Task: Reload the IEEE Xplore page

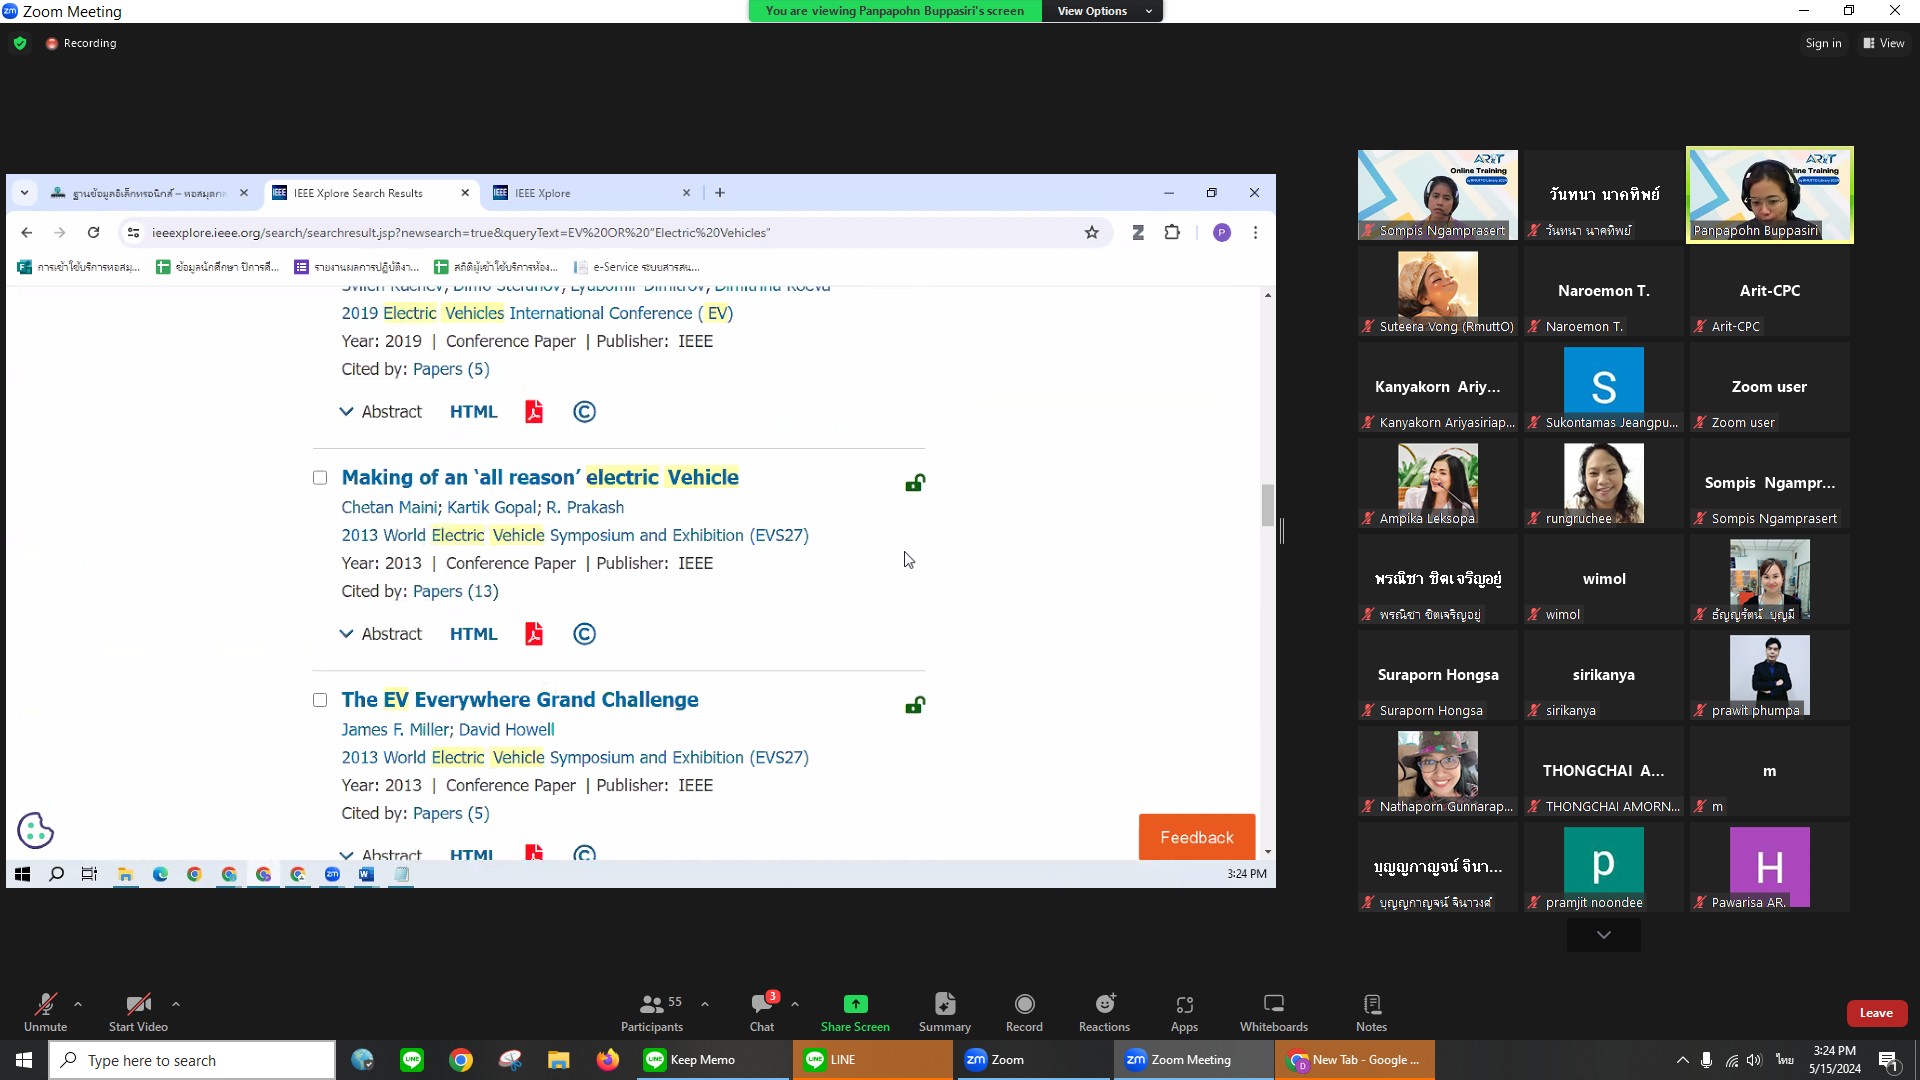Action: pyautogui.click(x=93, y=233)
